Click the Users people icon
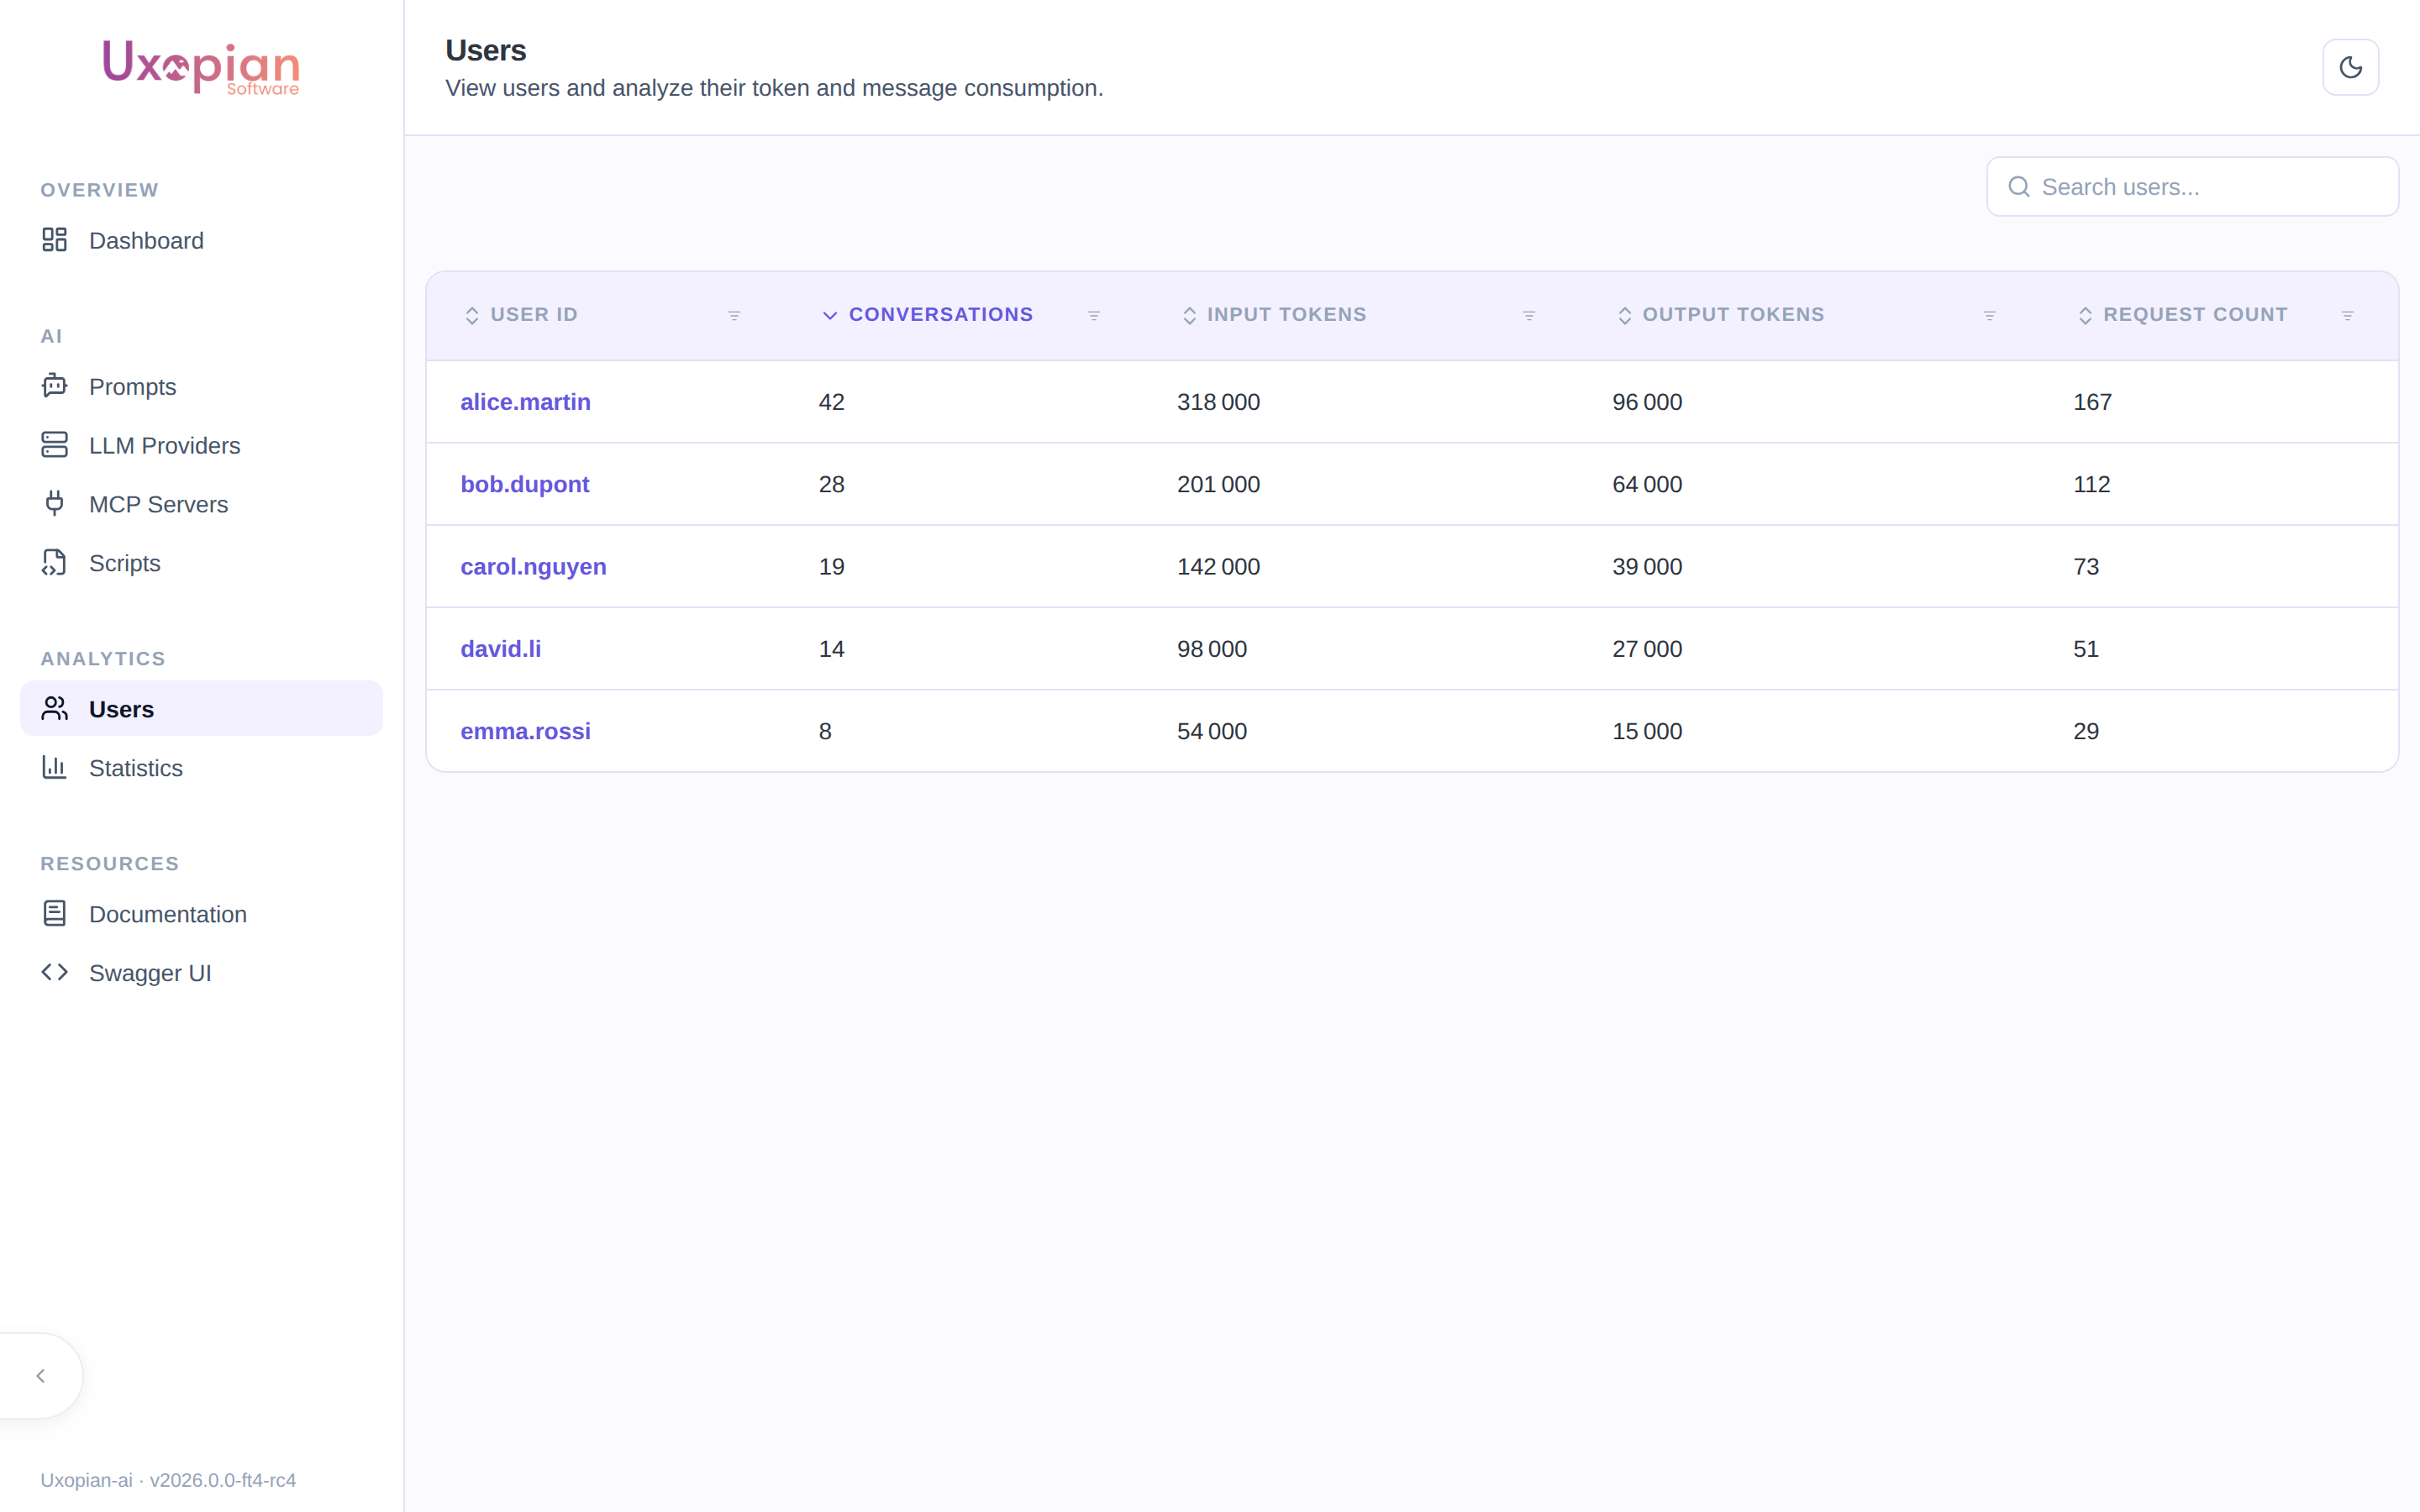Image resolution: width=2420 pixels, height=1512 pixels. (54, 708)
